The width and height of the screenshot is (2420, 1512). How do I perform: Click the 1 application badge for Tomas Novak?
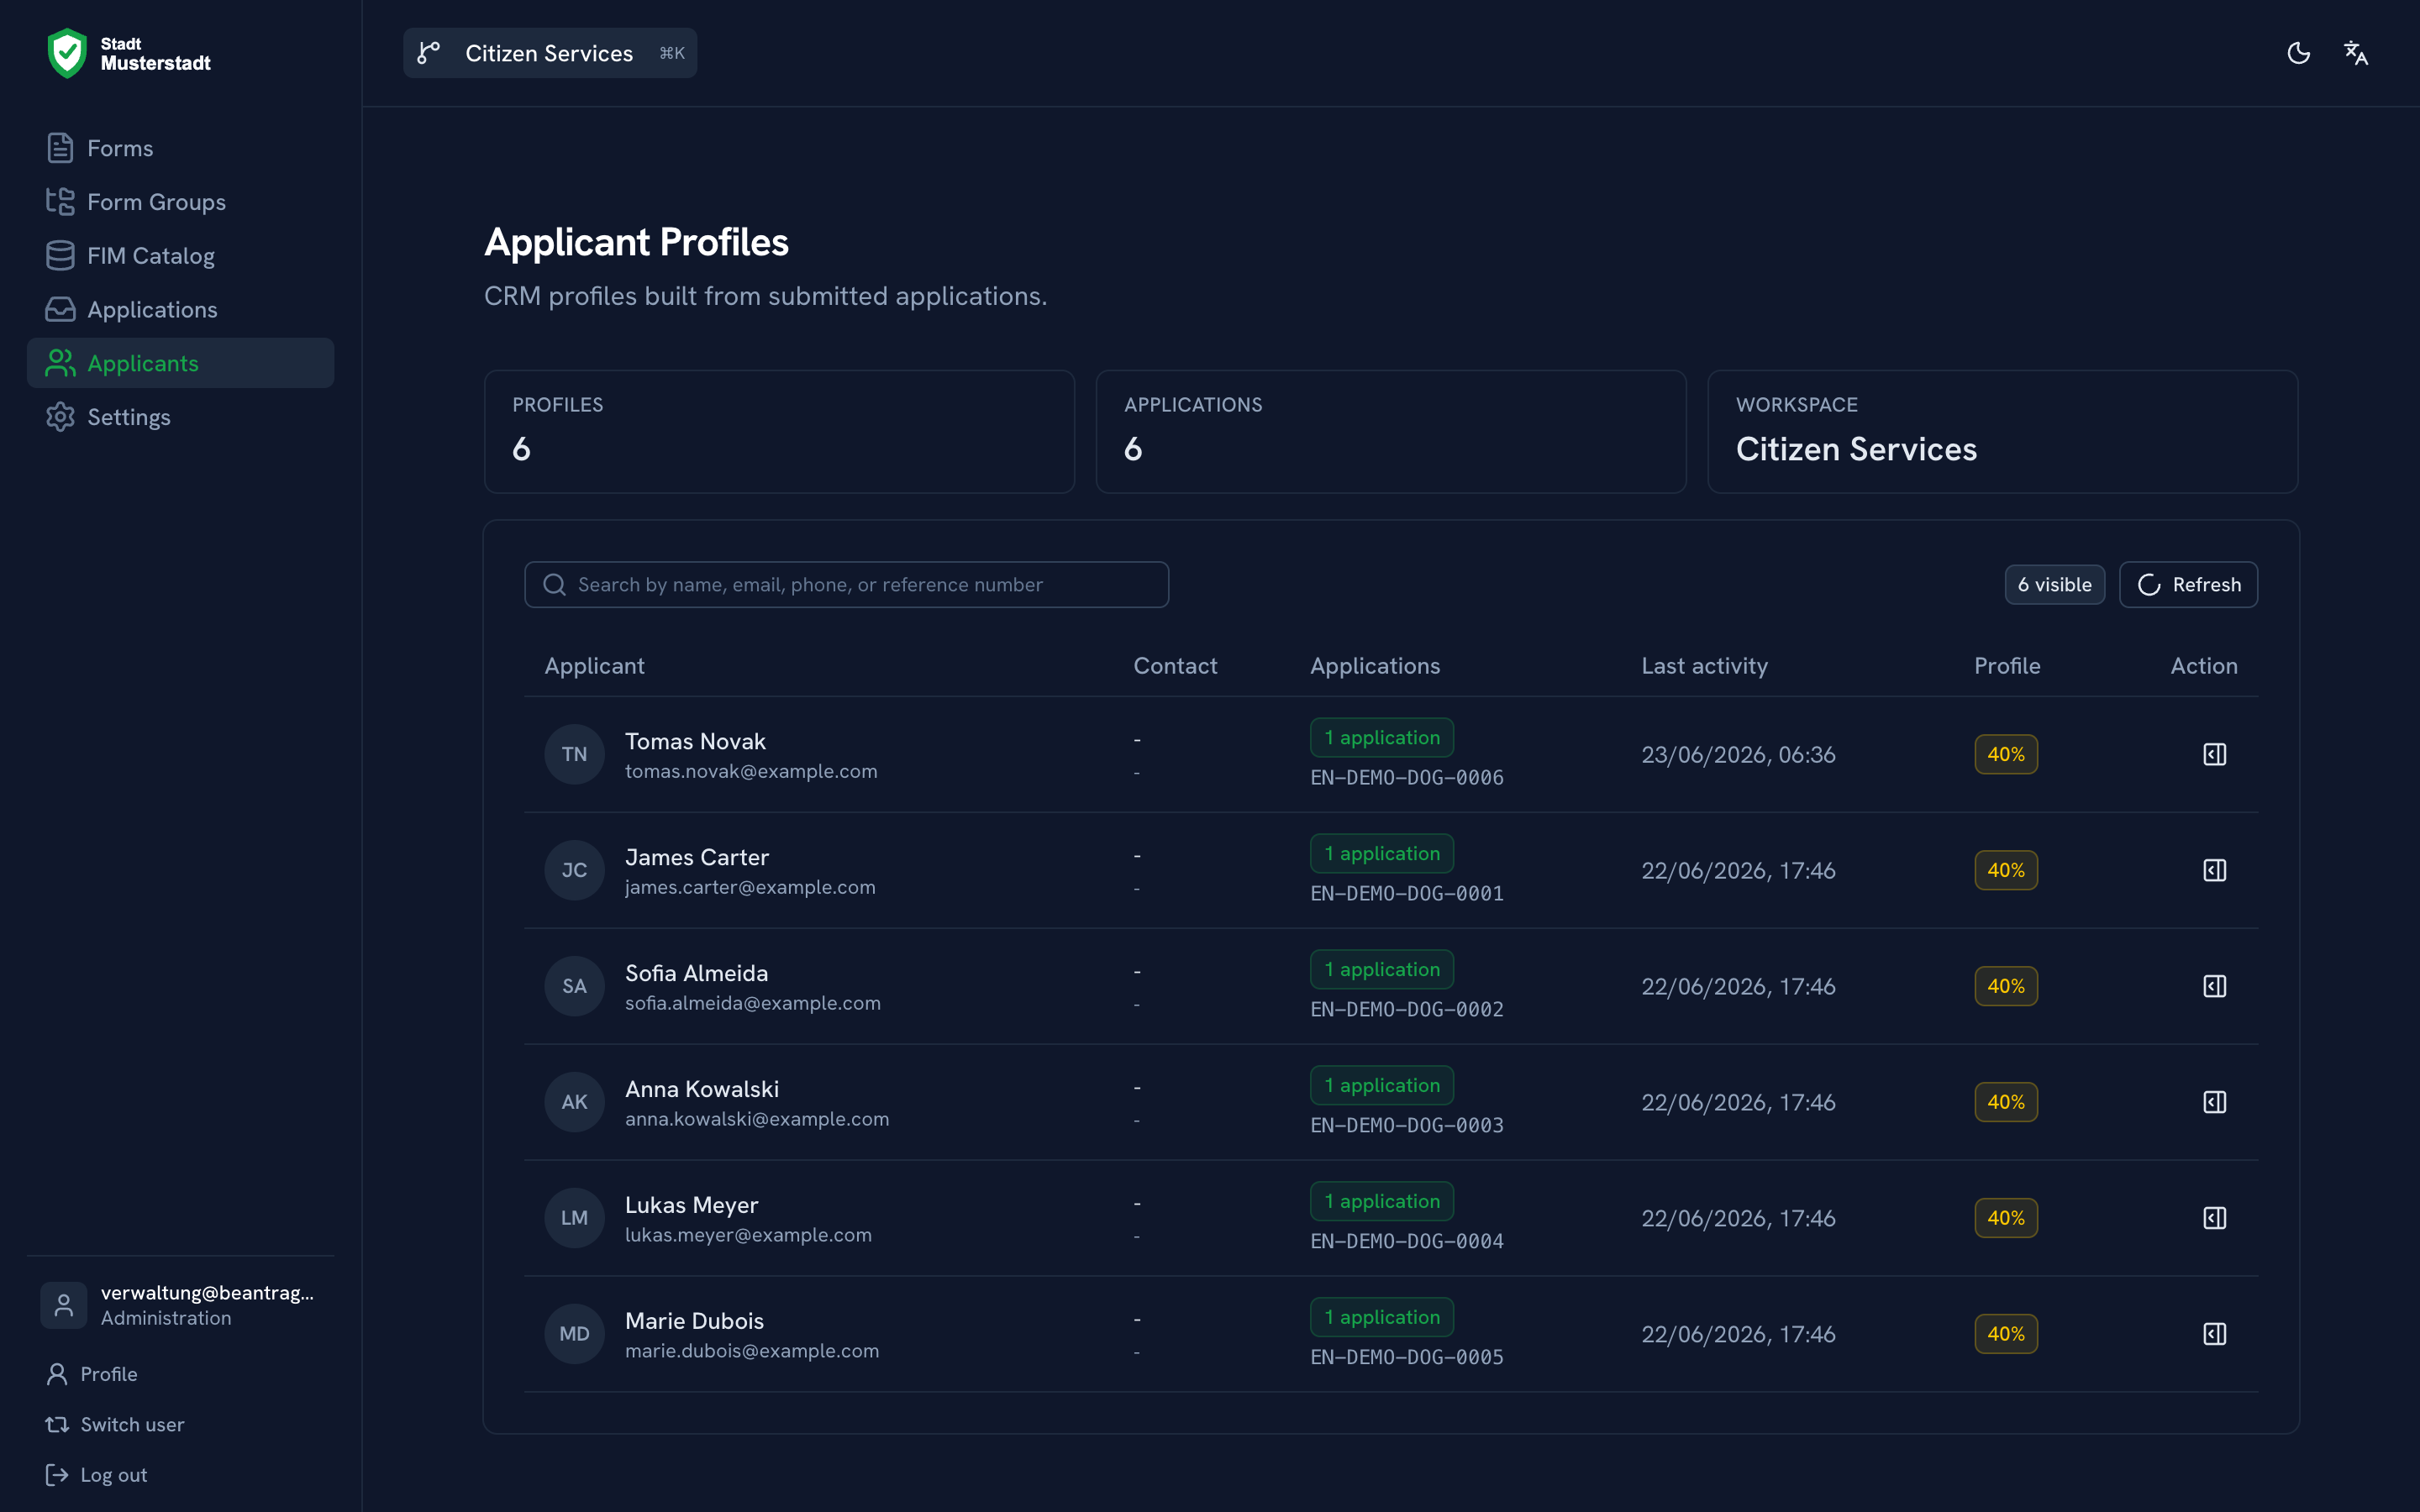1382,737
